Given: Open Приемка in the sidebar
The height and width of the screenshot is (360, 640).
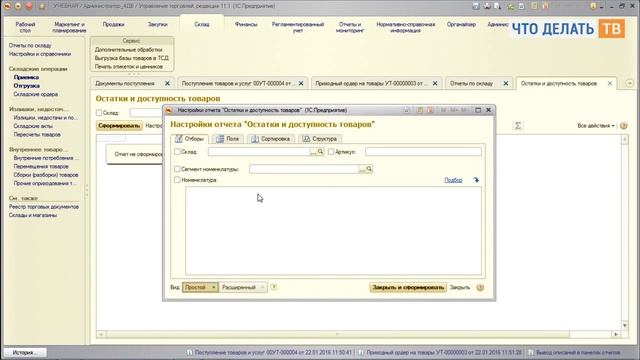Looking at the screenshot, I should pos(26,77).
